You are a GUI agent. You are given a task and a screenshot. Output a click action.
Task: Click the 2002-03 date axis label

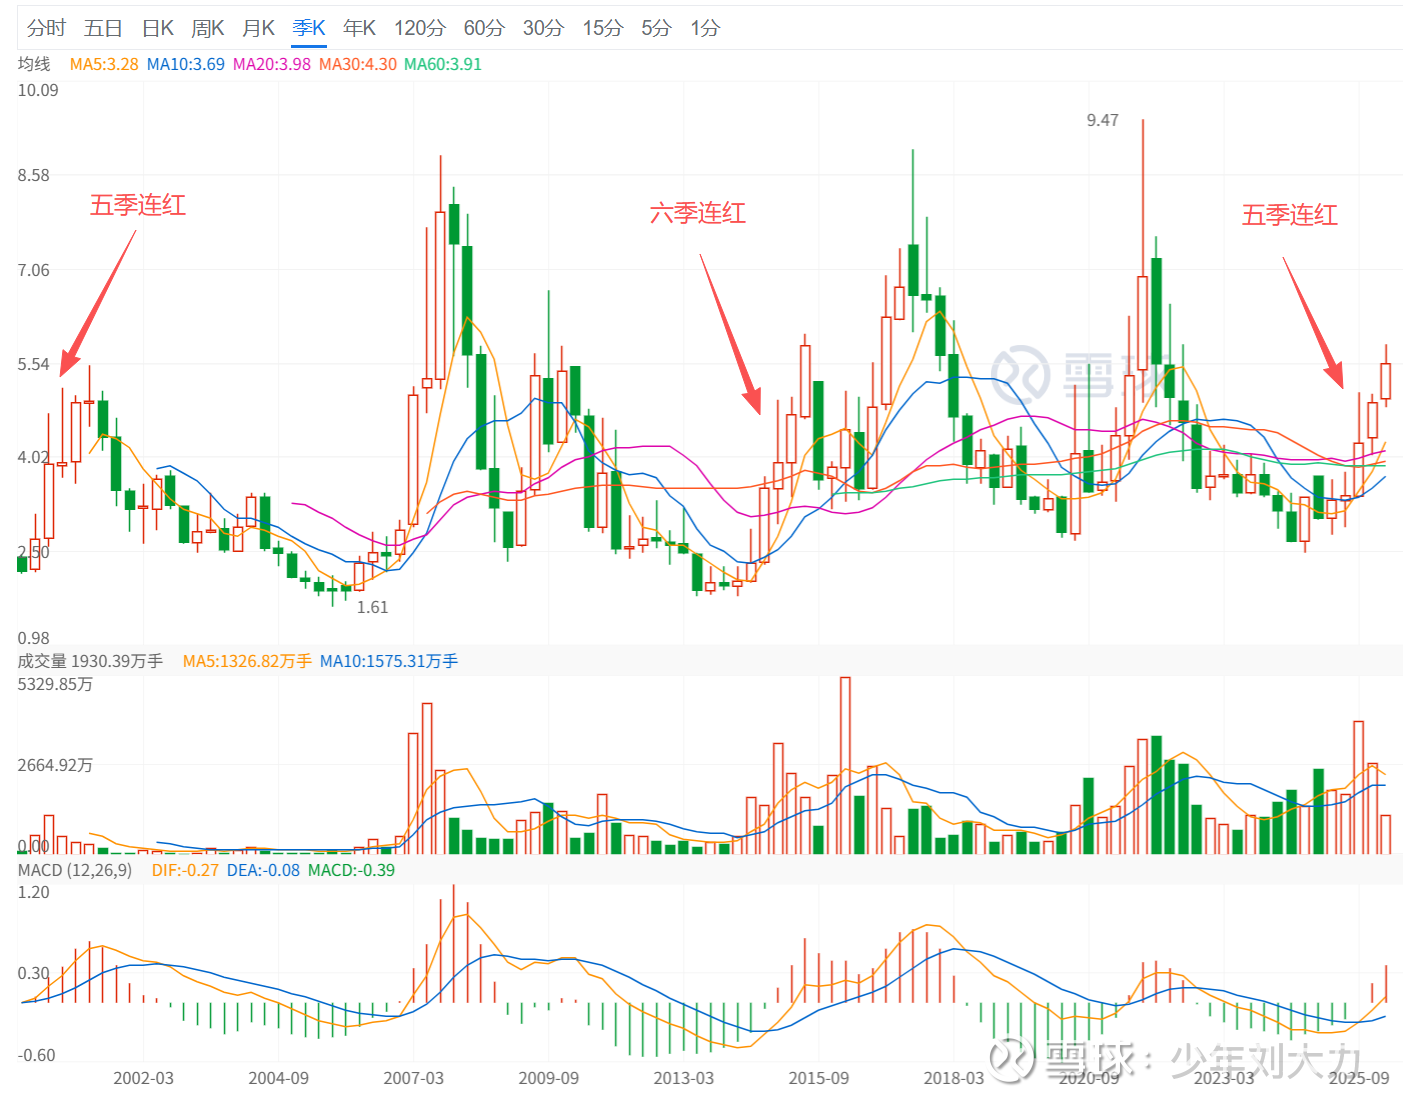tap(143, 1078)
